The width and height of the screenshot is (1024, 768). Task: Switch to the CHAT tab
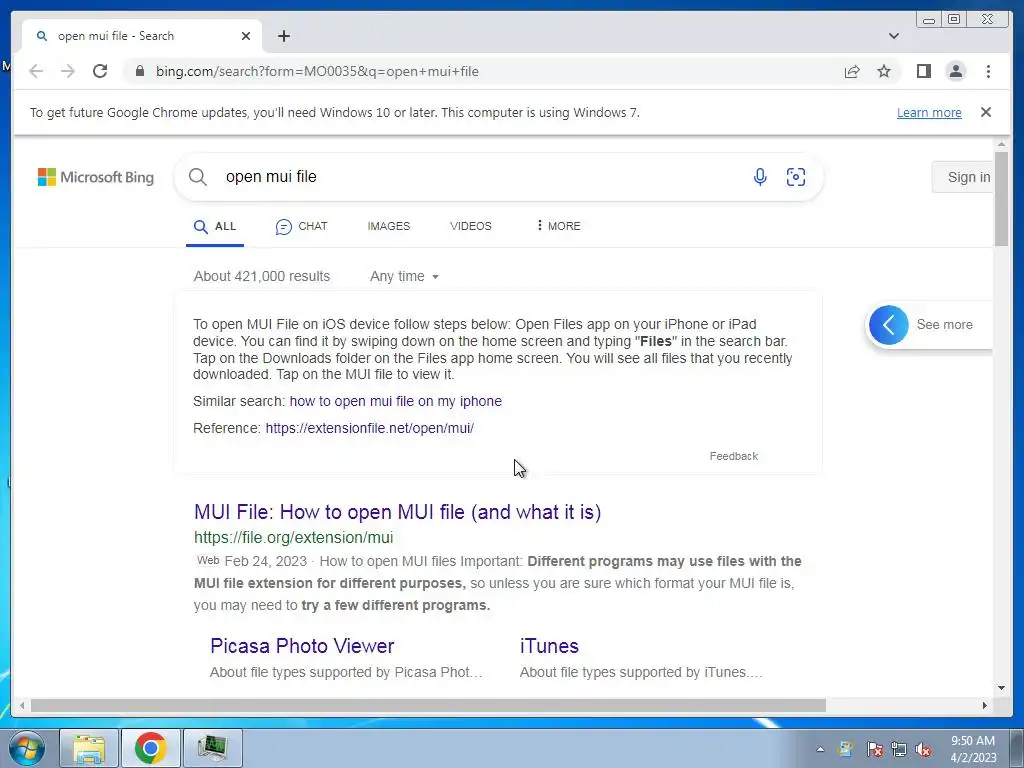301,227
